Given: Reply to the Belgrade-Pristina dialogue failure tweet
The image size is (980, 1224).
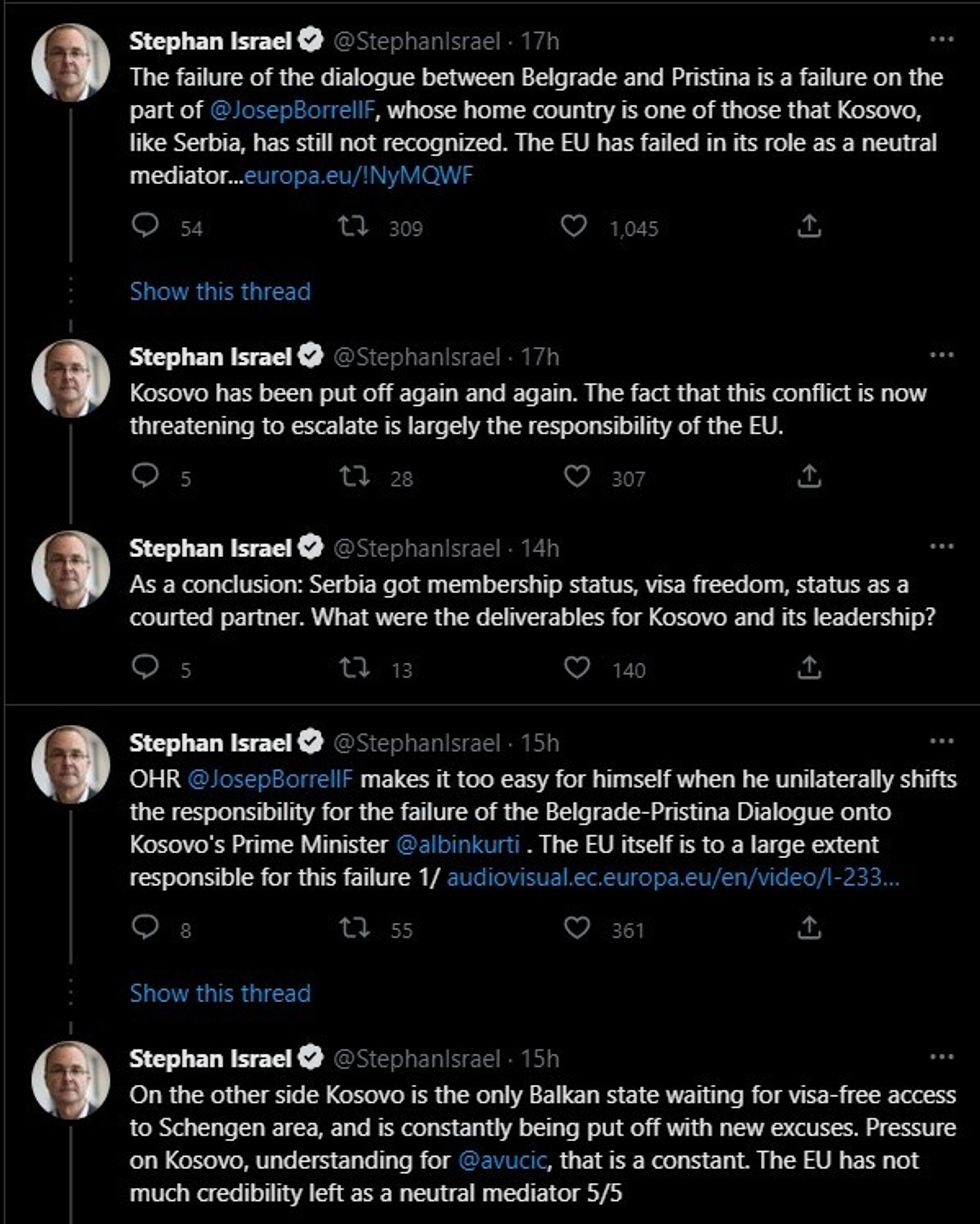Looking at the screenshot, I should point(147,227).
